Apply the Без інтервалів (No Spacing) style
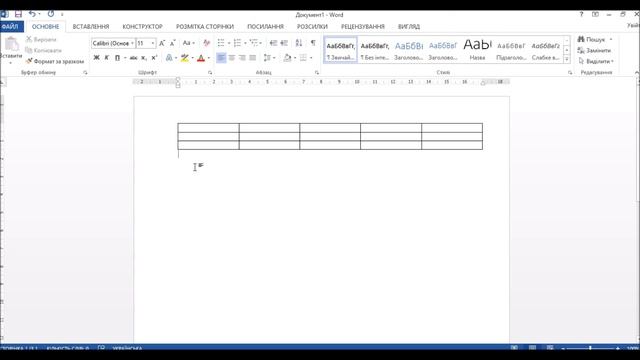The image size is (640, 360). (375, 50)
